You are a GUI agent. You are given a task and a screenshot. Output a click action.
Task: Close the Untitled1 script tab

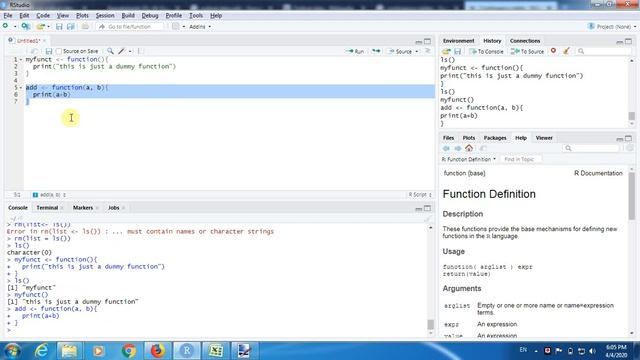point(44,41)
